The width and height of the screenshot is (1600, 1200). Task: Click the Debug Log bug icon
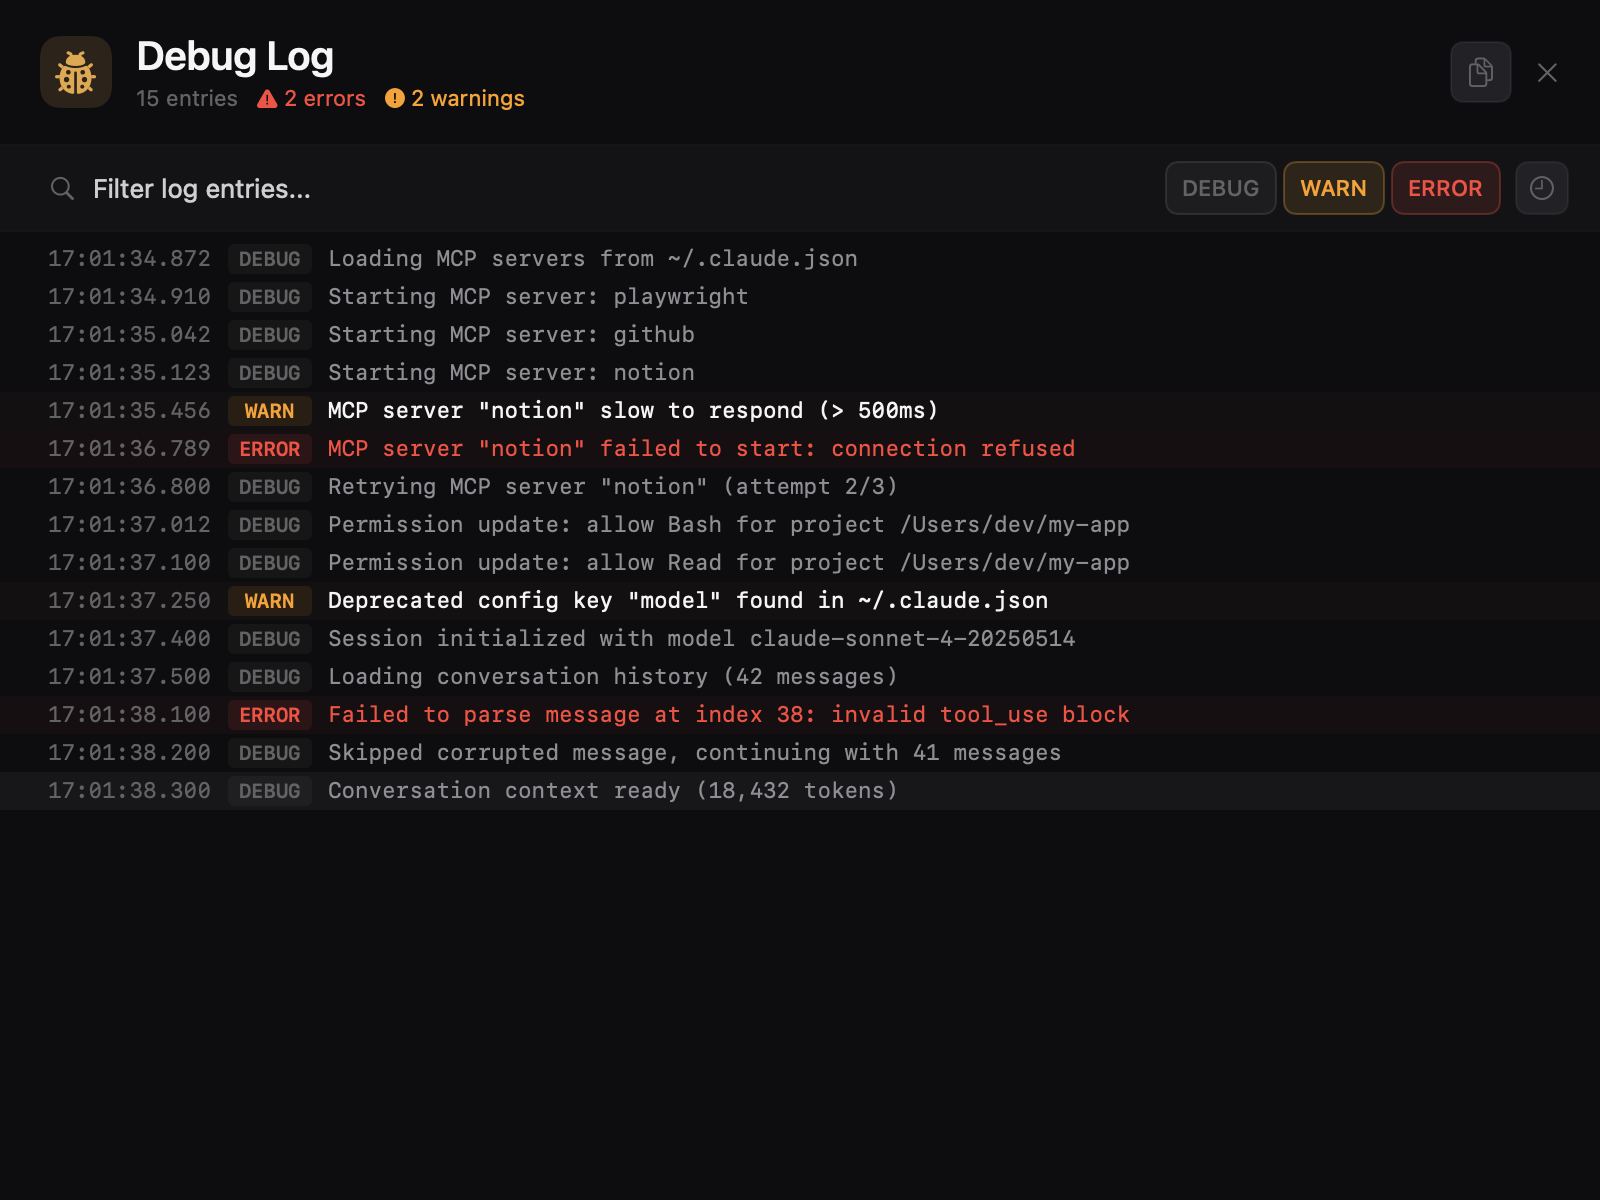[75, 71]
